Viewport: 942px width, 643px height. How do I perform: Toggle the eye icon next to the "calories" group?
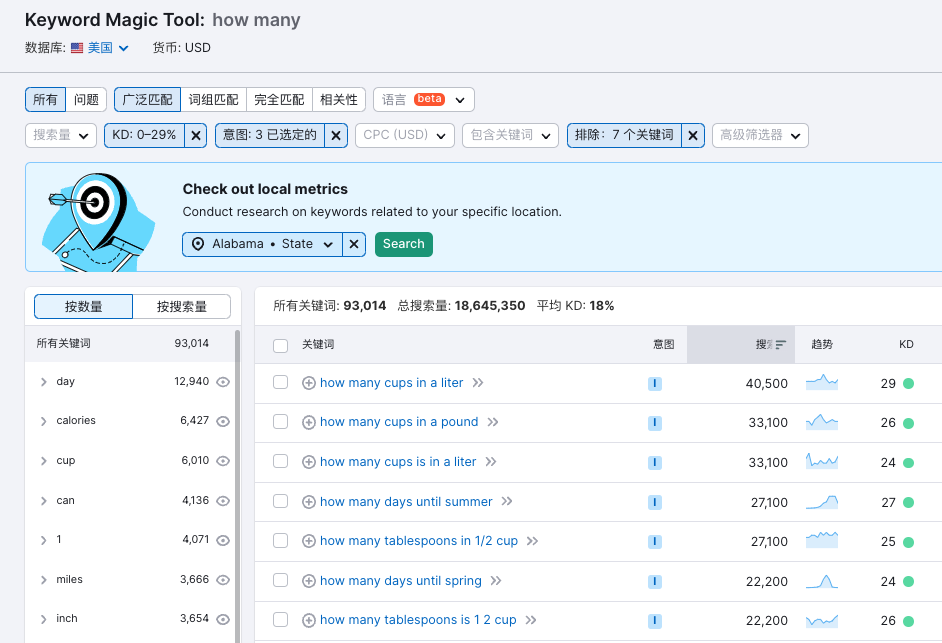pos(222,421)
